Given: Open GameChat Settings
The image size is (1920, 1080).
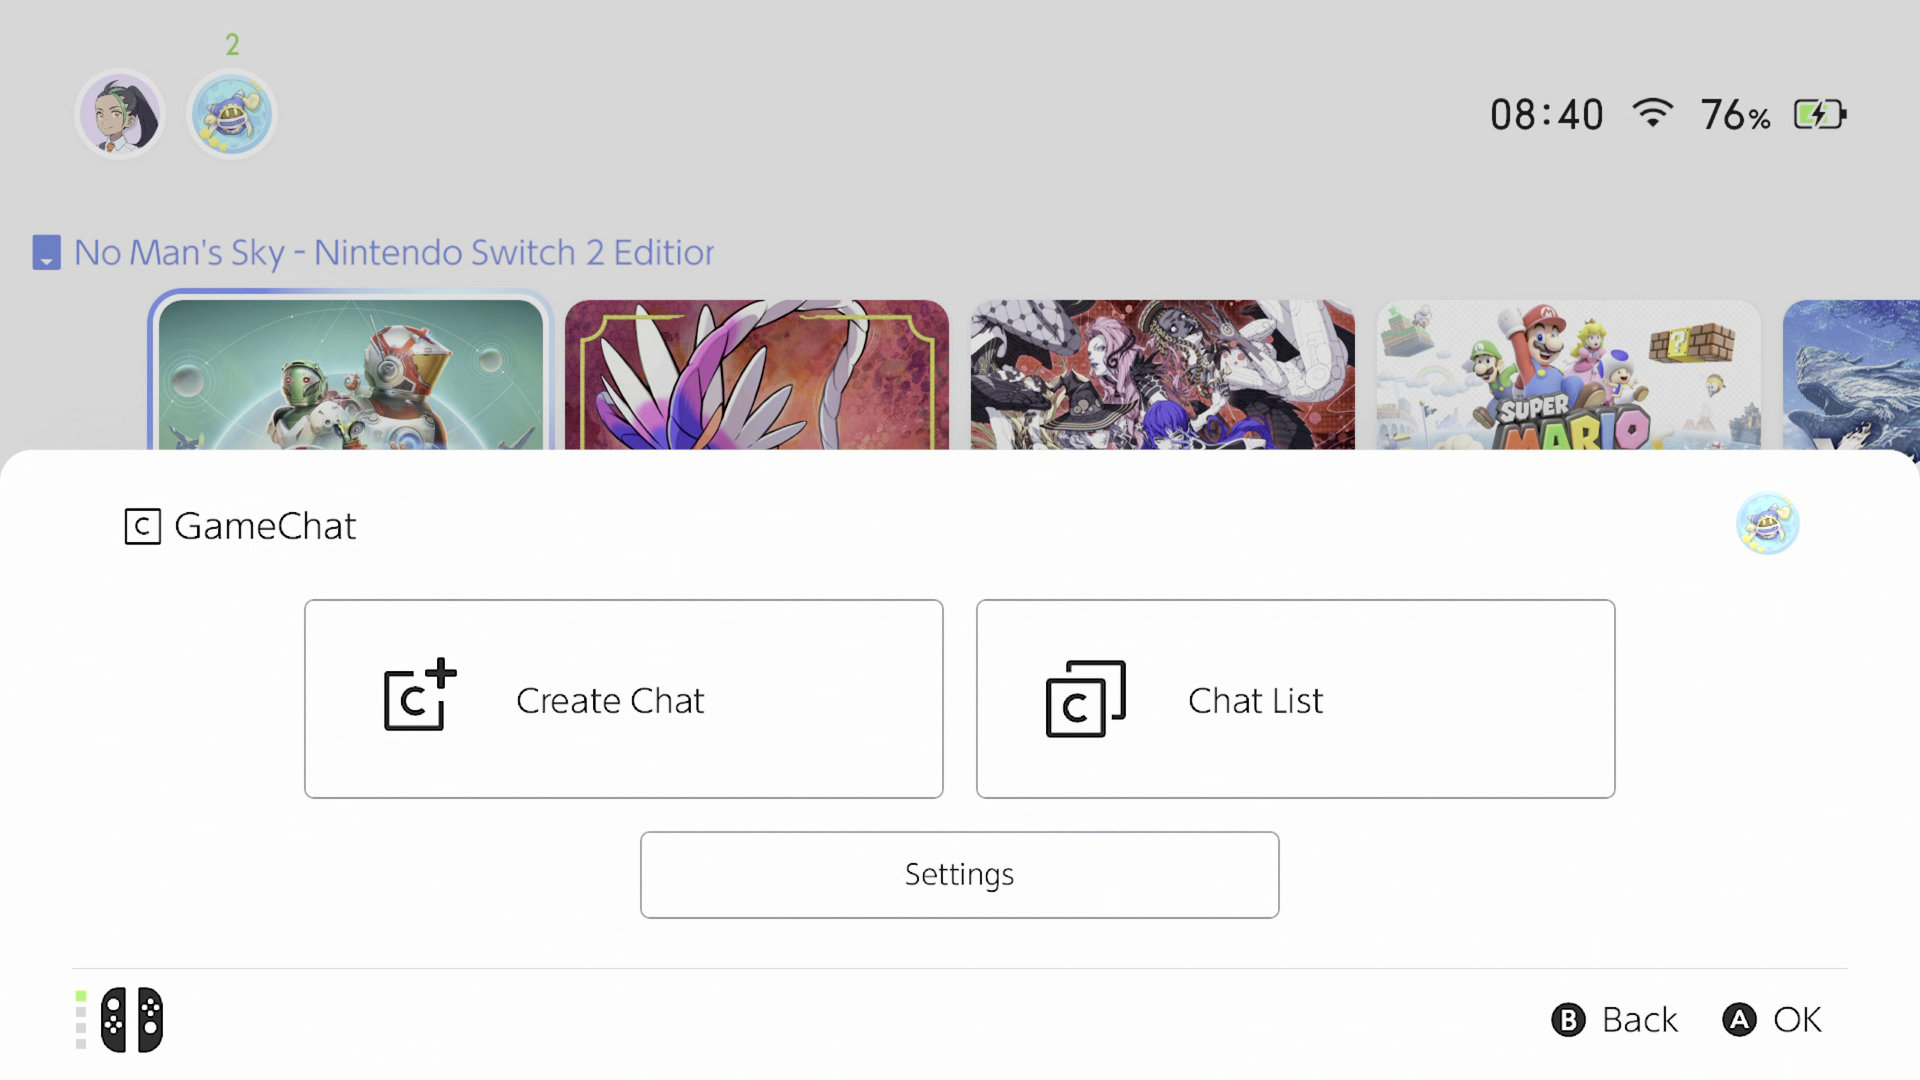Looking at the screenshot, I should click(959, 875).
